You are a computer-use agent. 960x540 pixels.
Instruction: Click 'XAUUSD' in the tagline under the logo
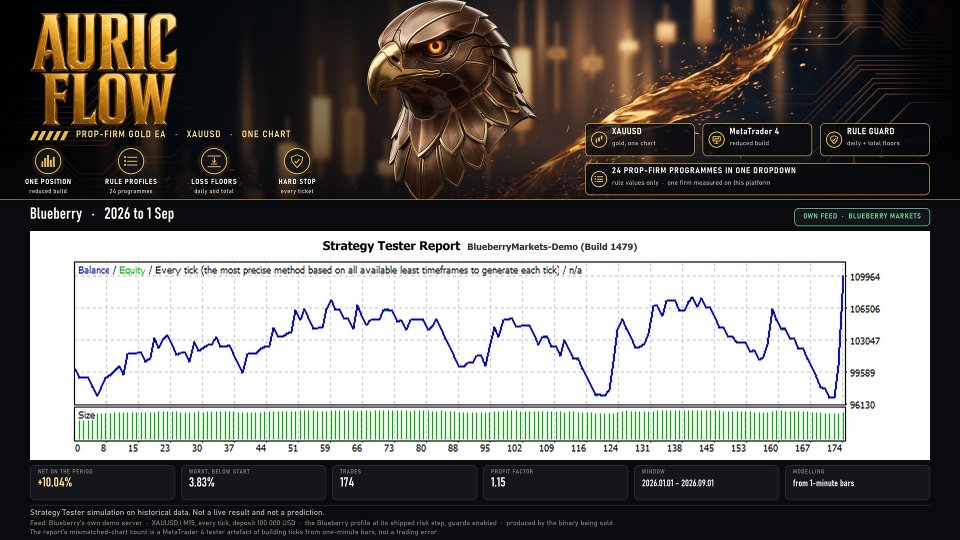pos(203,134)
